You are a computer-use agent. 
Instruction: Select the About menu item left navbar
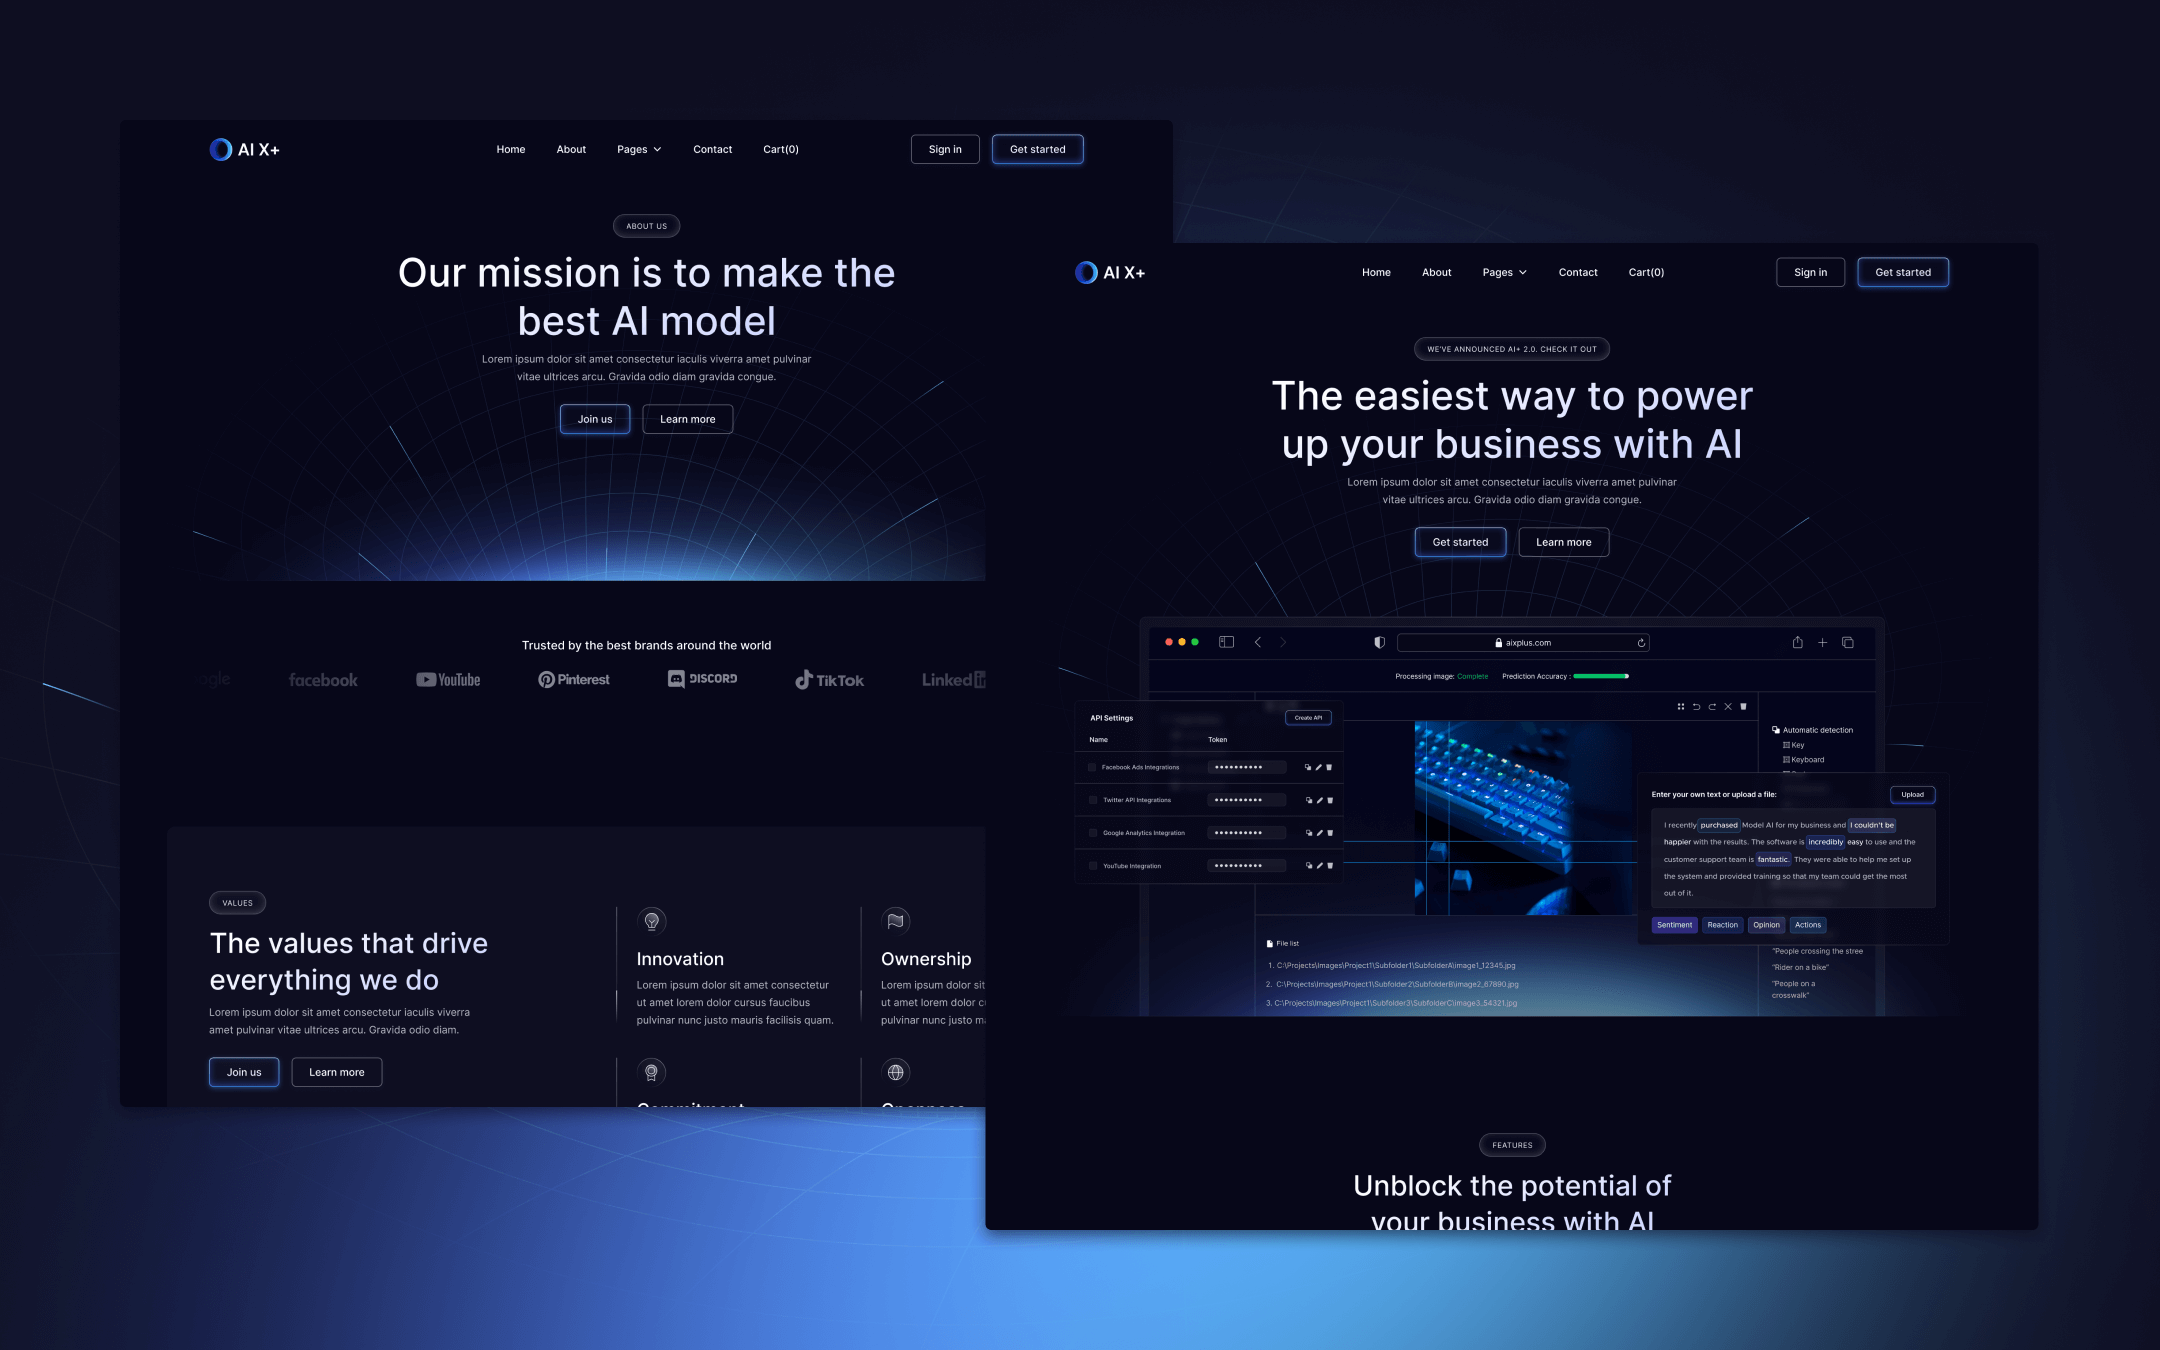tap(571, 149)
